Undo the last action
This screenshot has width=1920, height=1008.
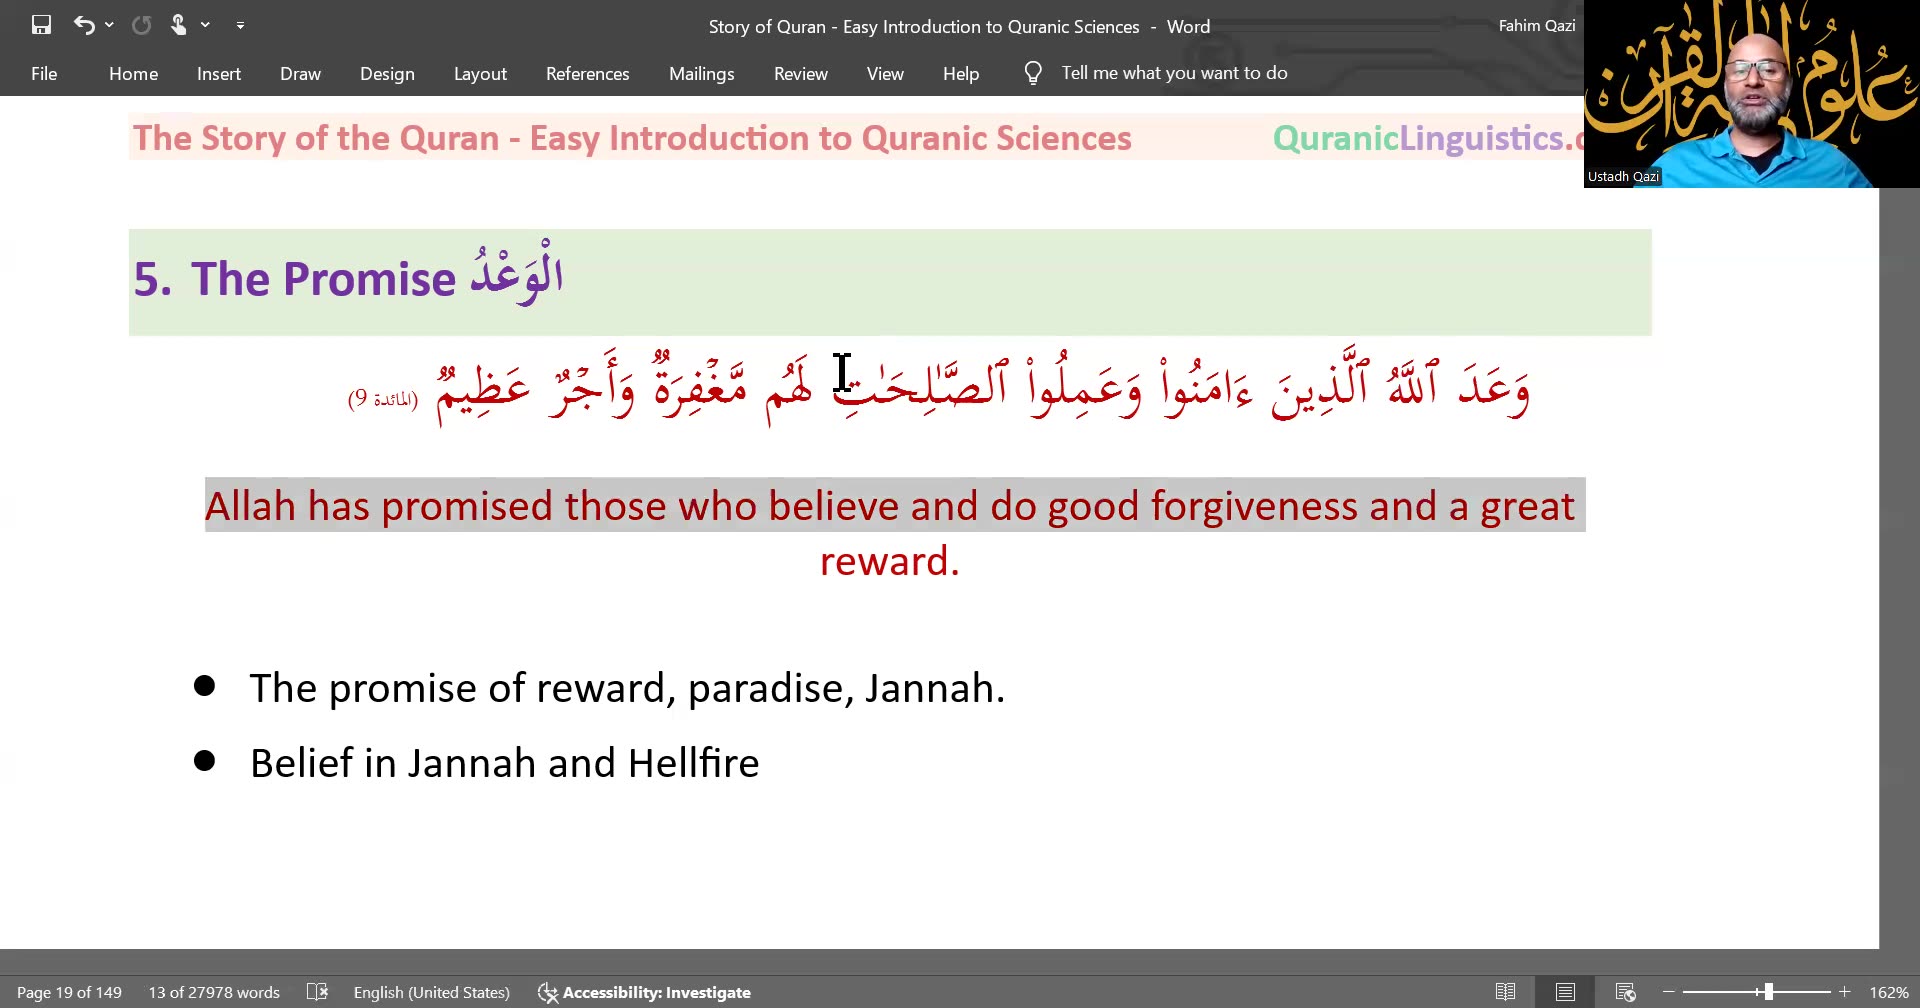85,24
